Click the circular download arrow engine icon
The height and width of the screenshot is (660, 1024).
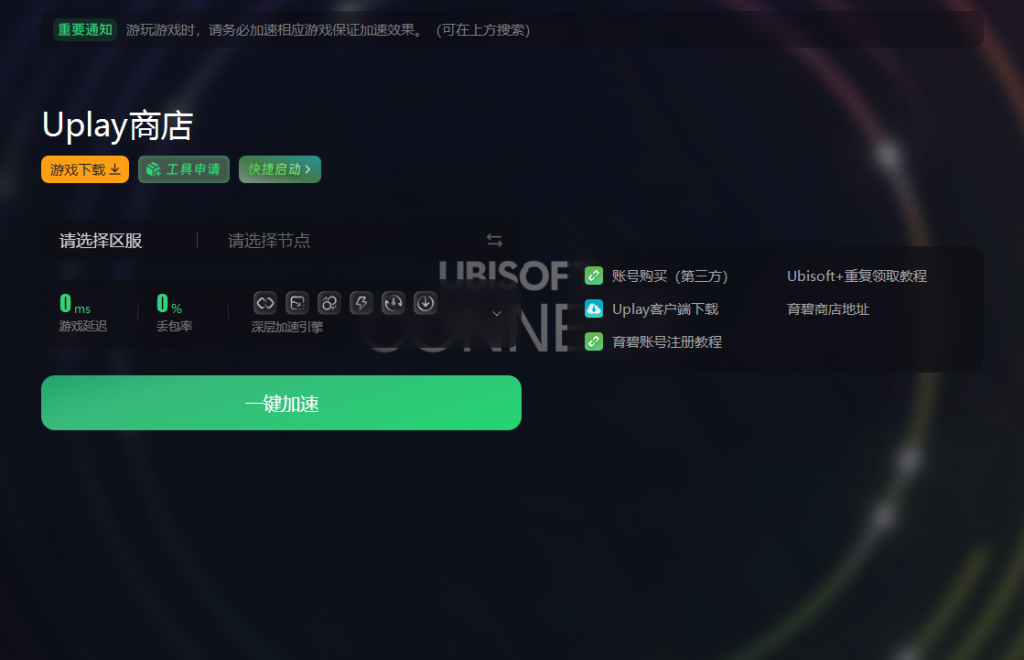tap(425, 303)
